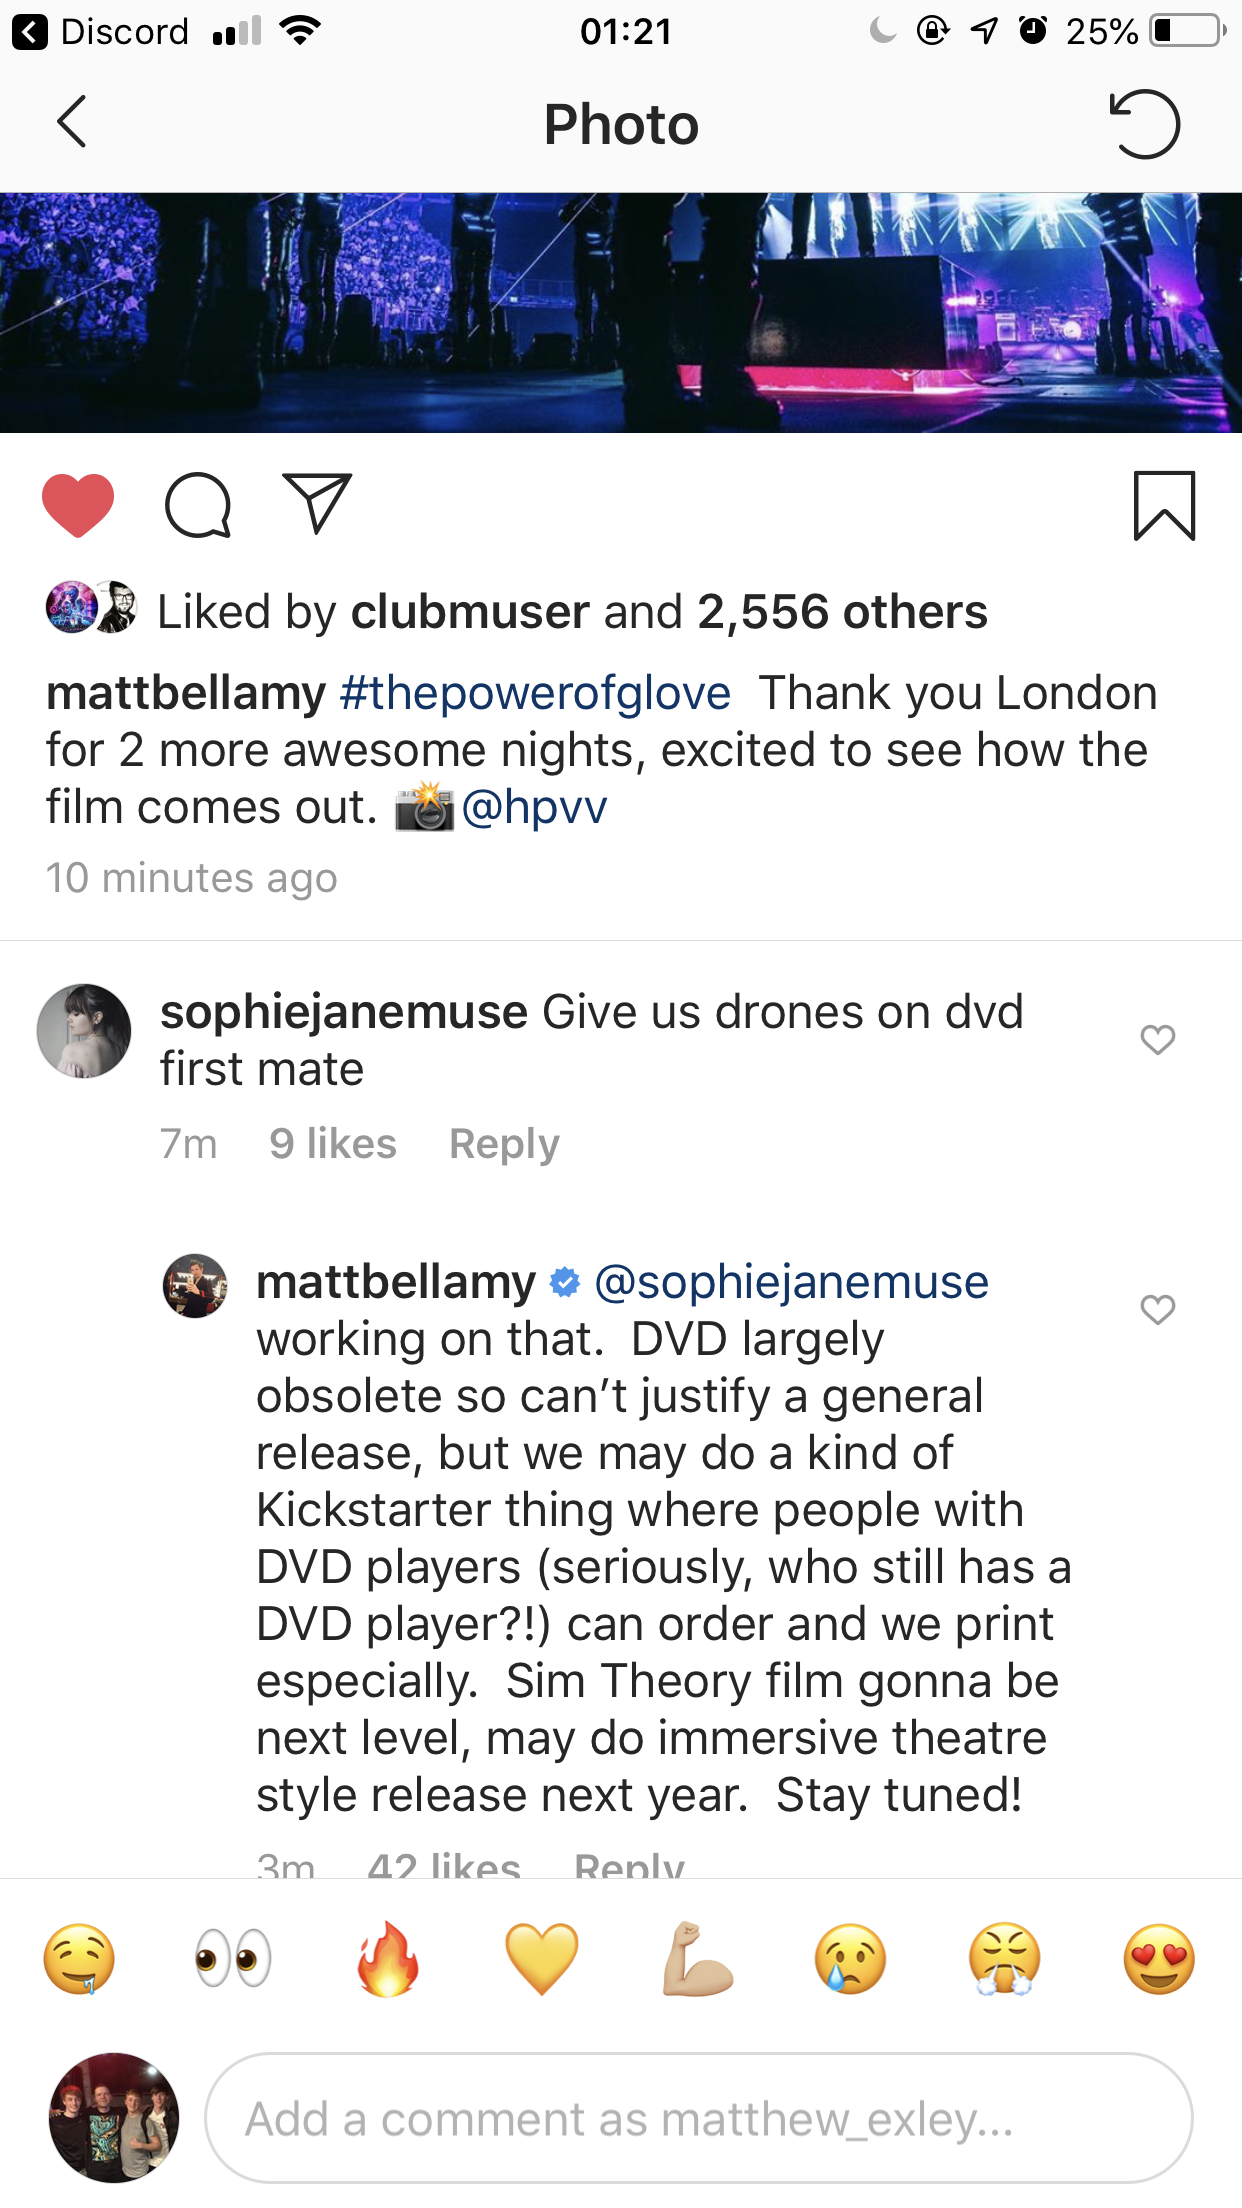Tap the Add a comment field

(700, 2118)
